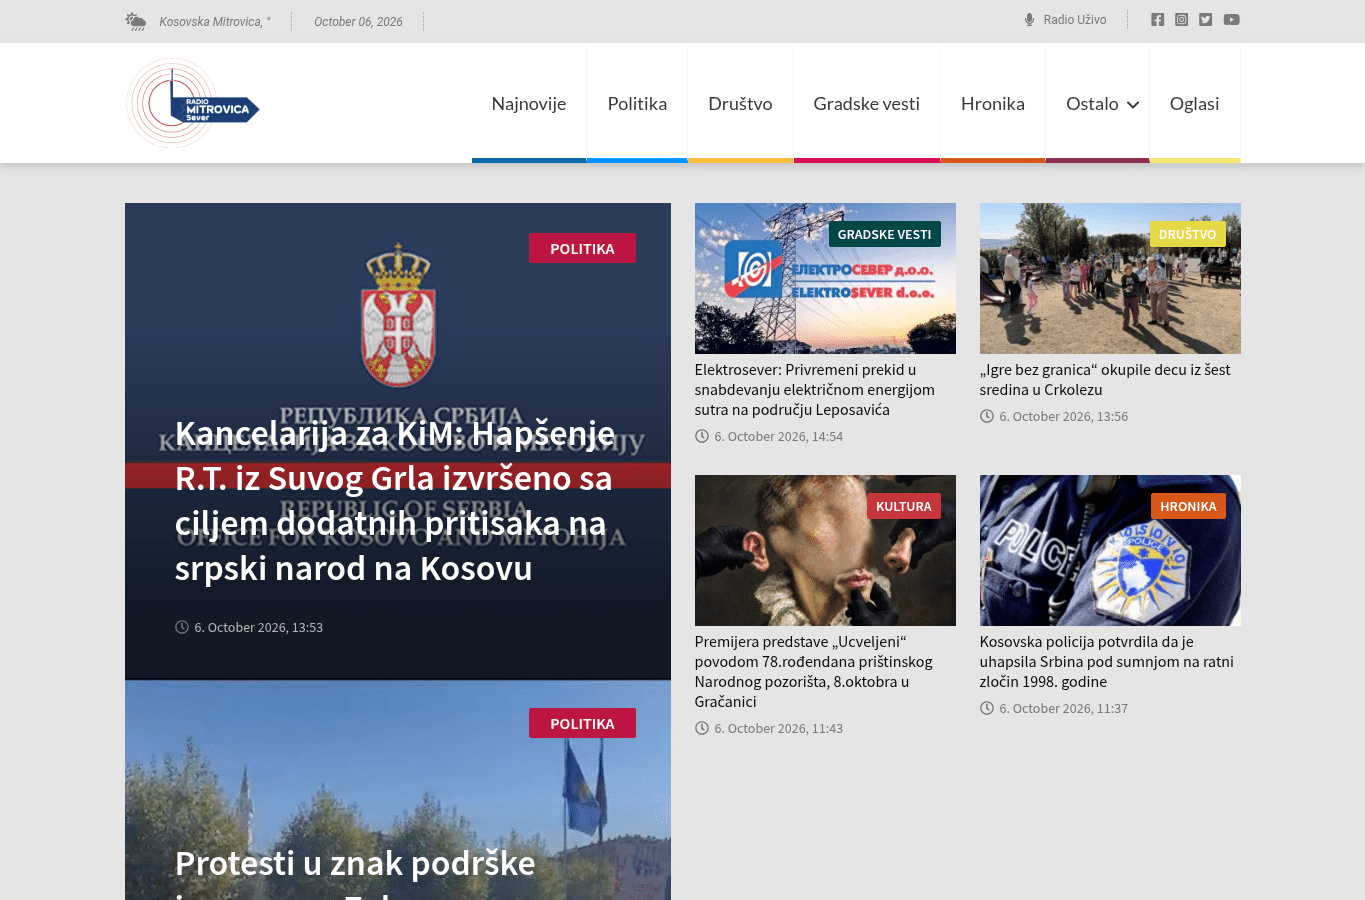
Task: Click the weather cloud icon
Action: (x=136, y=21)
